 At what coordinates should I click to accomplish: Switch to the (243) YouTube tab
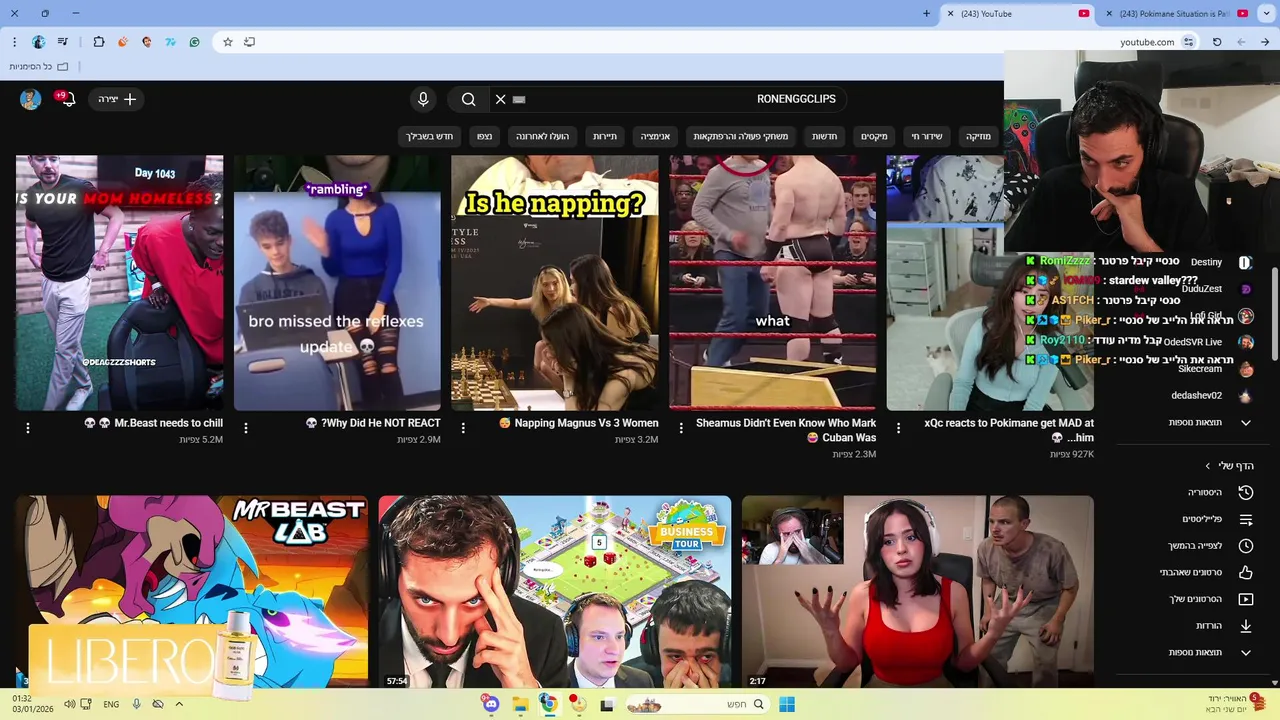tap(1015, 13)
